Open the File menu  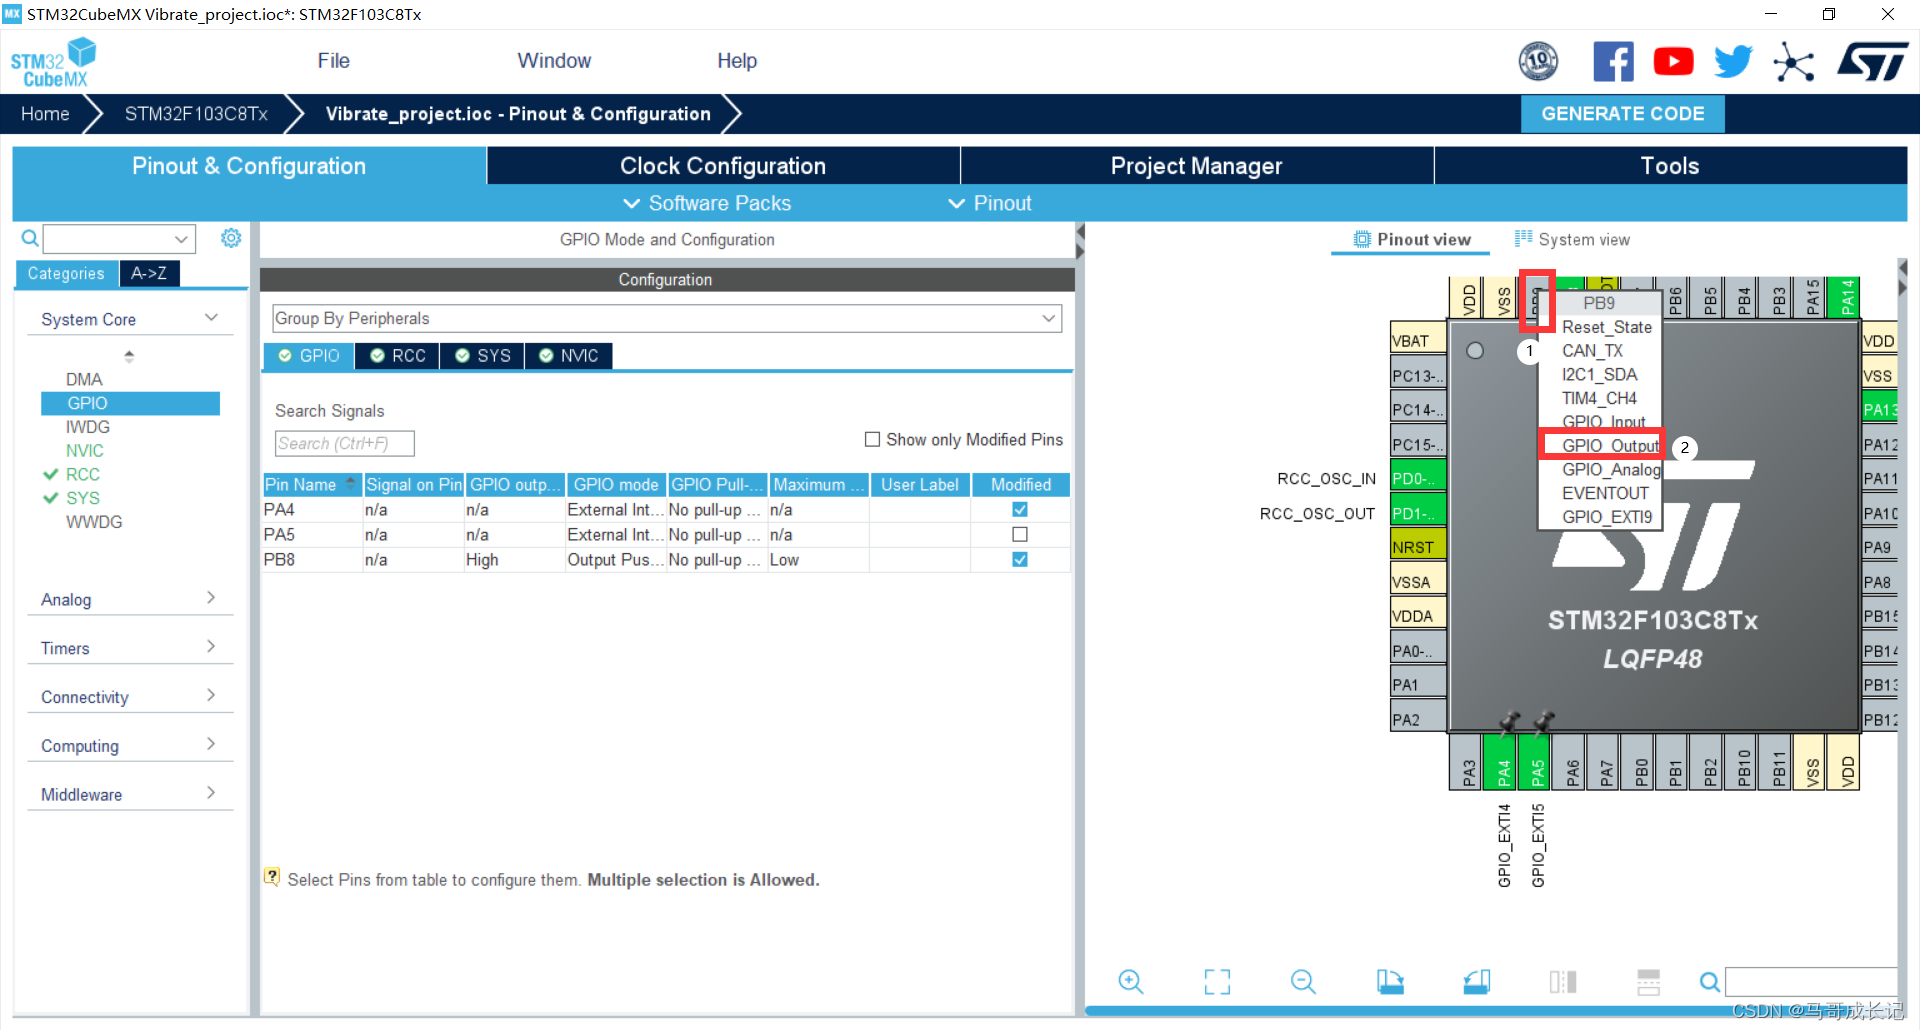click(333, 61)
